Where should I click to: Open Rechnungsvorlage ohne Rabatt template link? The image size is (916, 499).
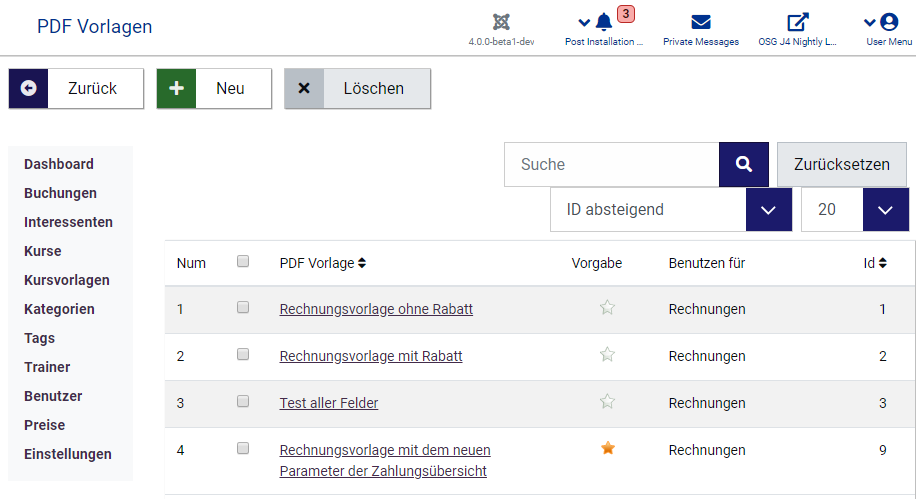[376, 309]
